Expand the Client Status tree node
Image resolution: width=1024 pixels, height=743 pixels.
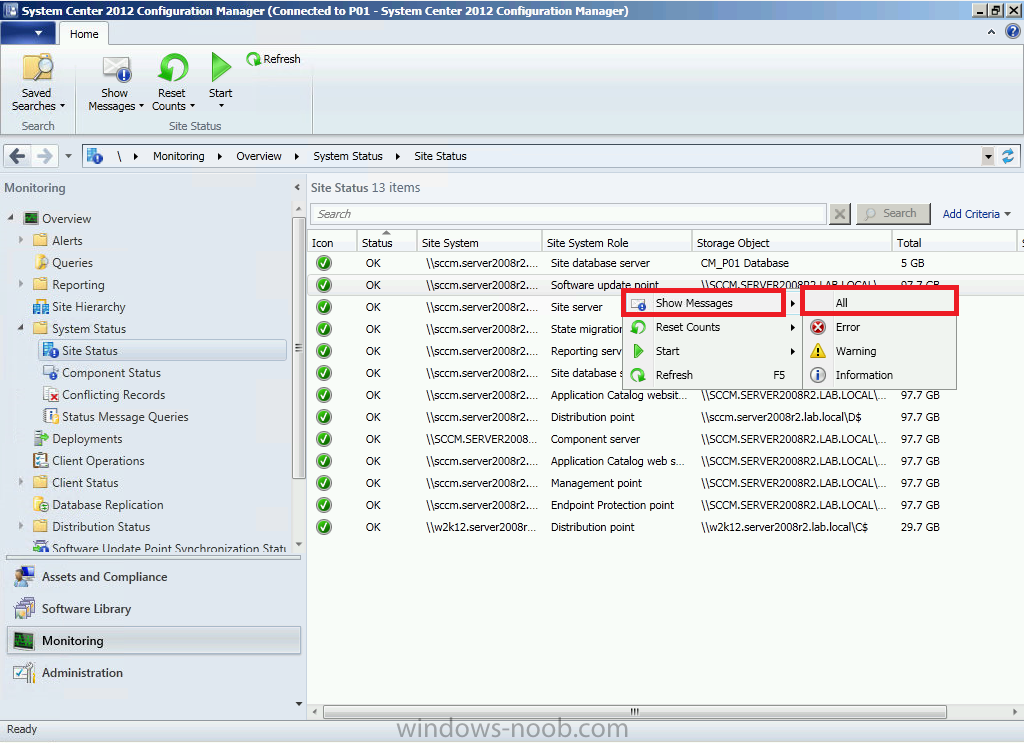click(21, 482)
